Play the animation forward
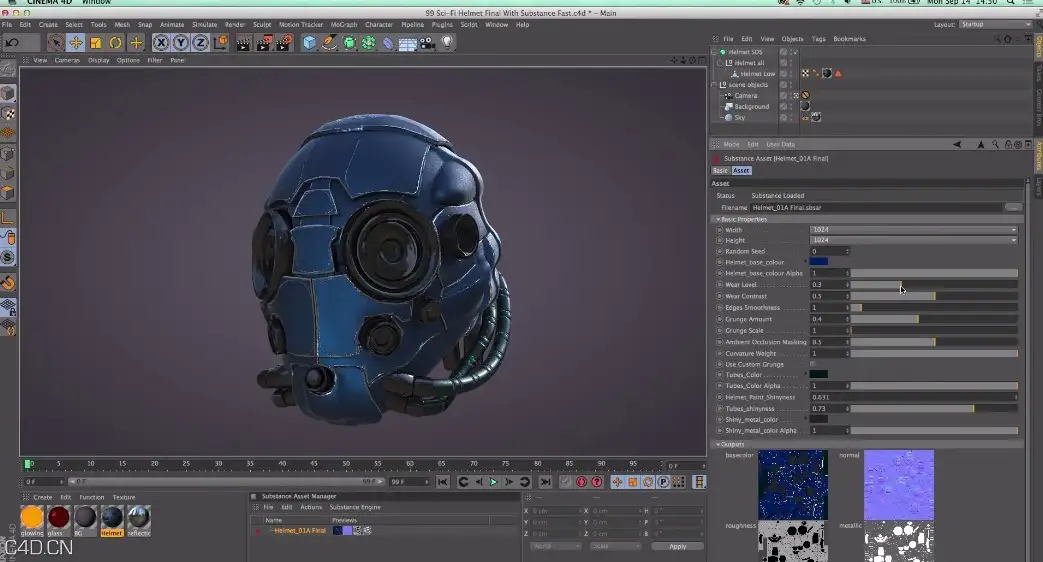Viewport: 1043px width, 562px height. [494, 482]
